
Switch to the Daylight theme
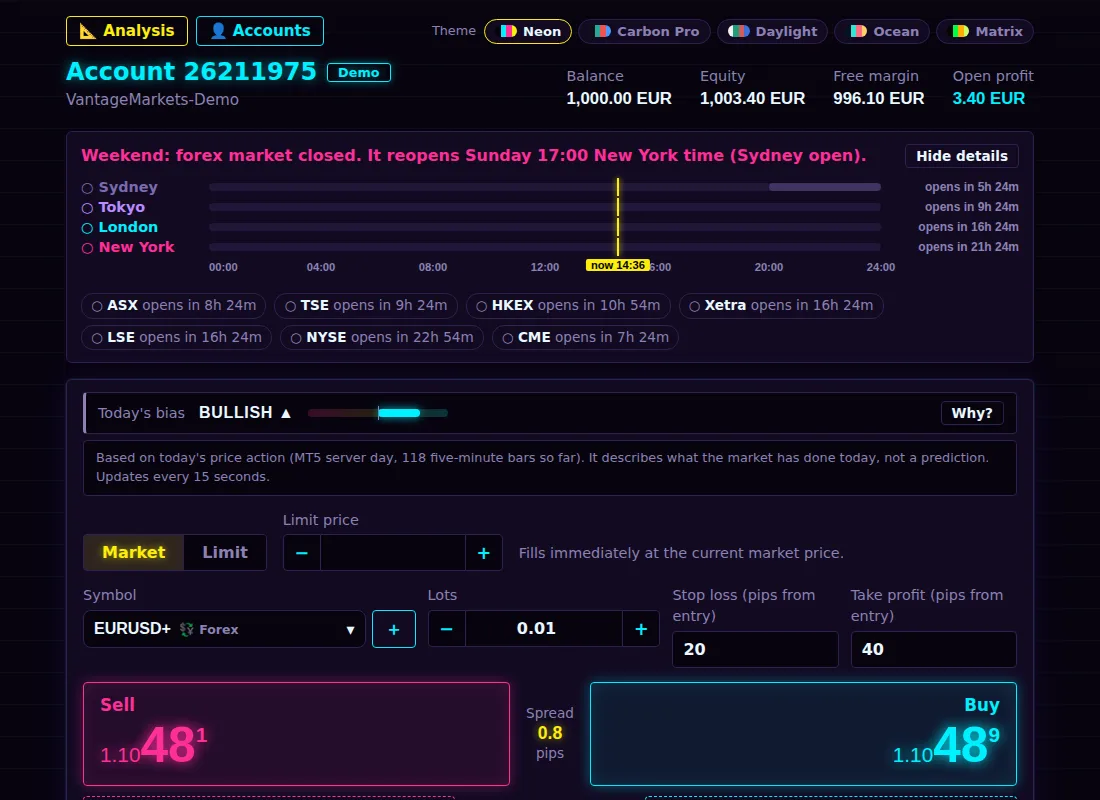tap(772, 32)
